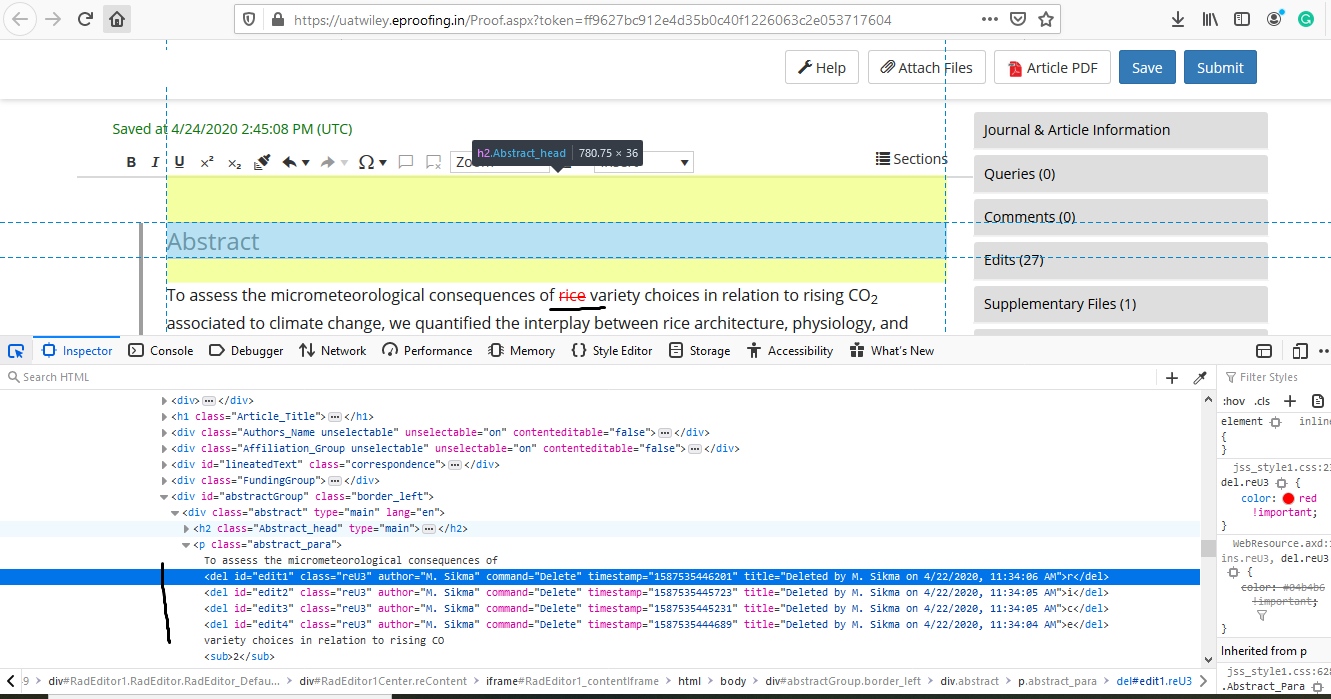Click the remove comment bubble icon
Viewport: 1331px width, 699px height.
click(433, 162)
